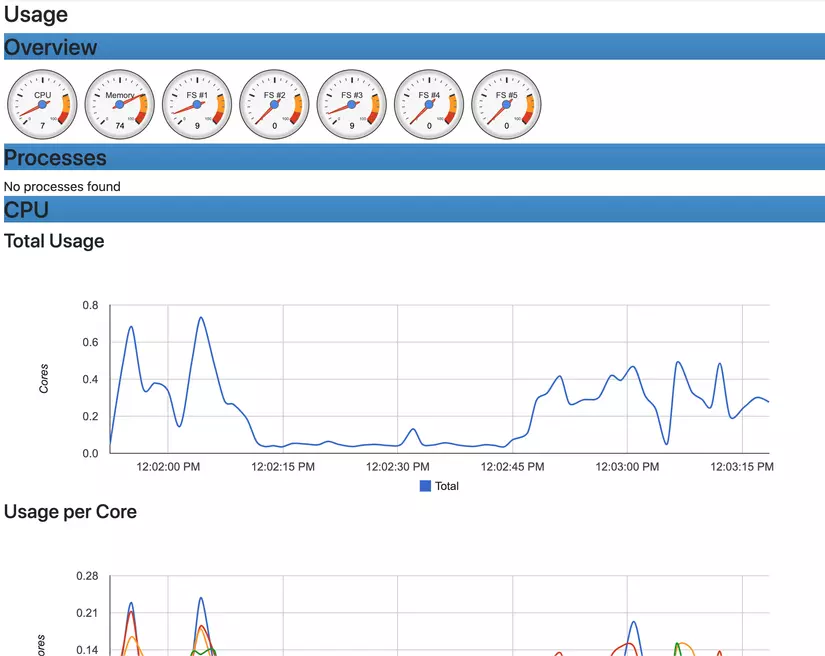Click the No processes found message
This screenshot has height=656, width=825.
62,186
